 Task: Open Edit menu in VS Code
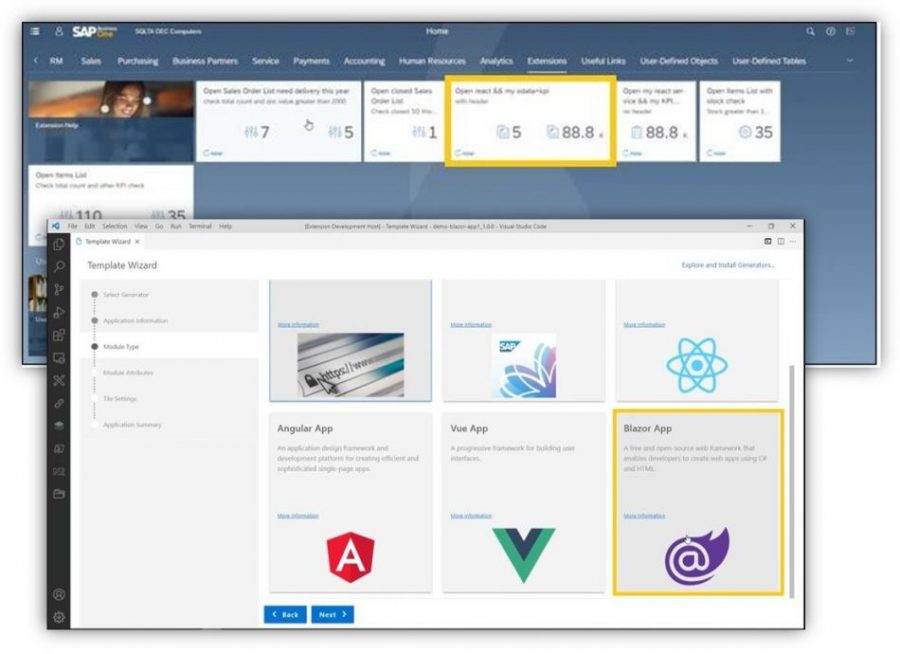coord(90,226)
